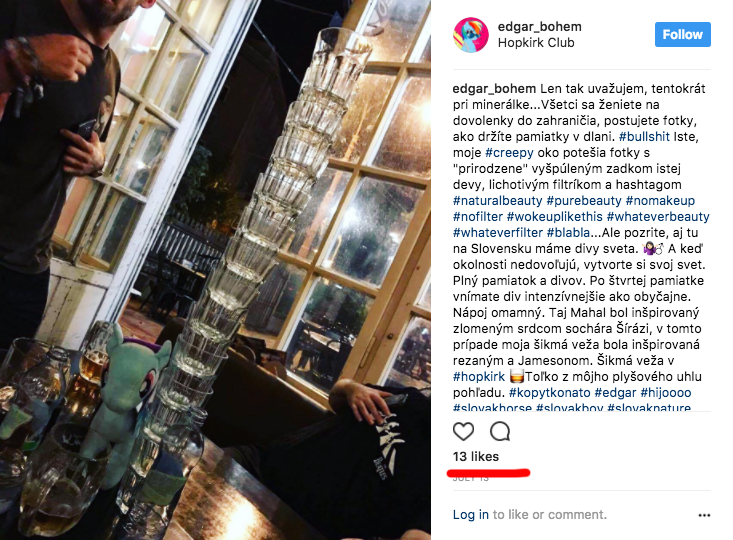Like the post with heart icon
This screenshot has width=733, height=540.
pos(463,432)
